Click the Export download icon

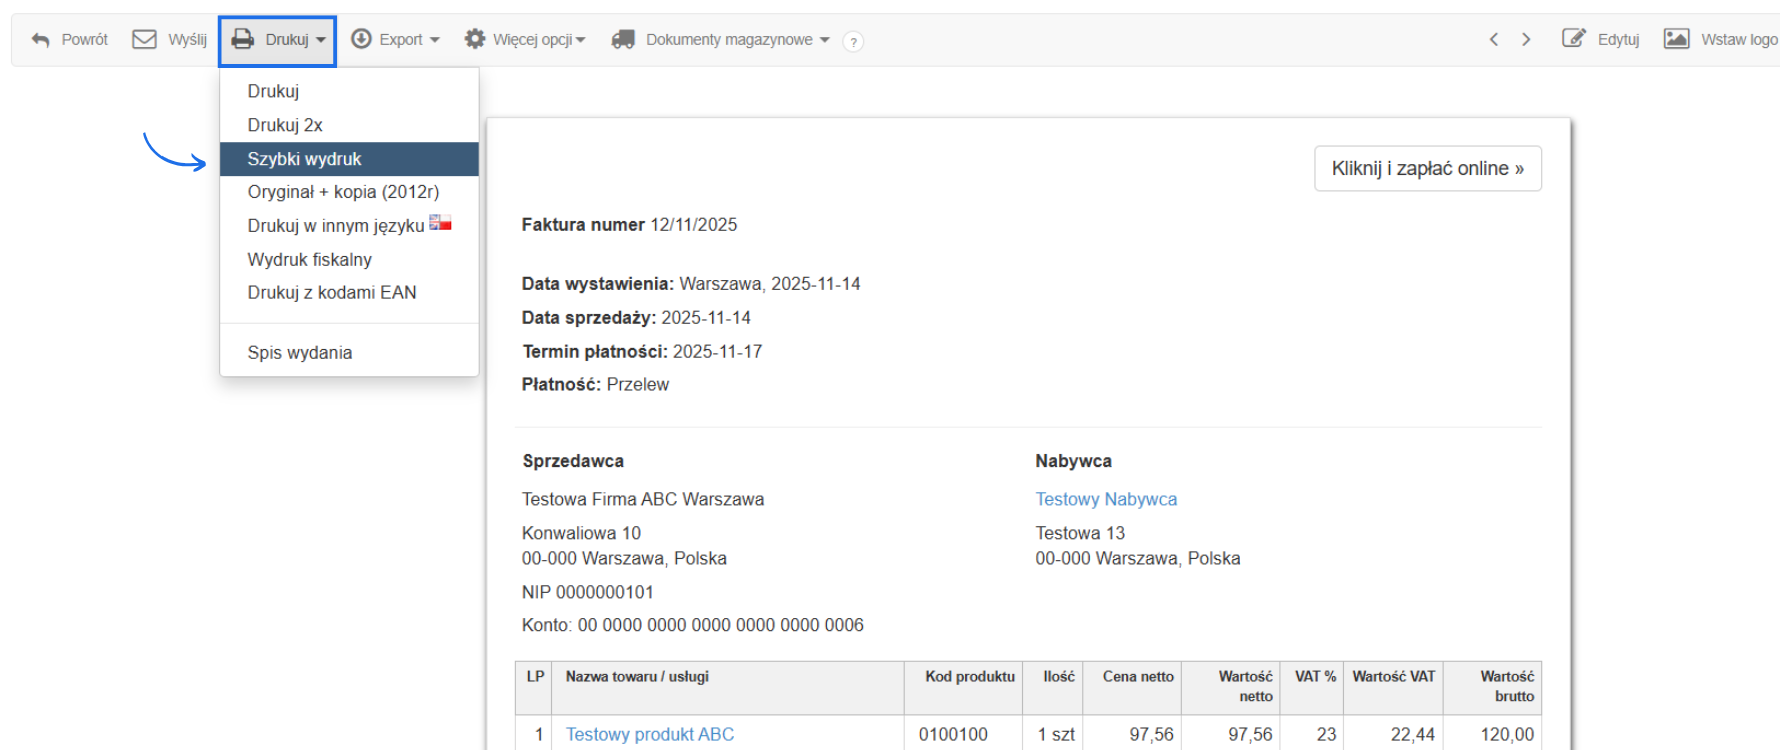(361, 39)
